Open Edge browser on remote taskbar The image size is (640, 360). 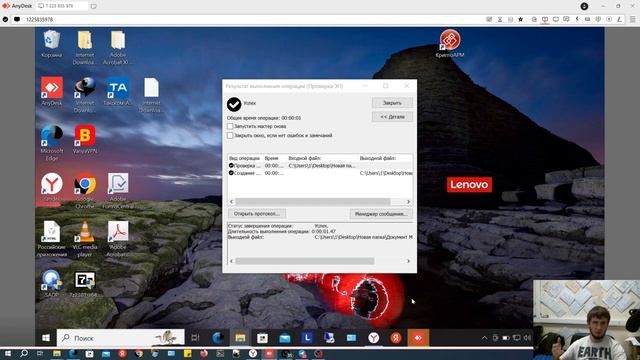click(218, 338)
